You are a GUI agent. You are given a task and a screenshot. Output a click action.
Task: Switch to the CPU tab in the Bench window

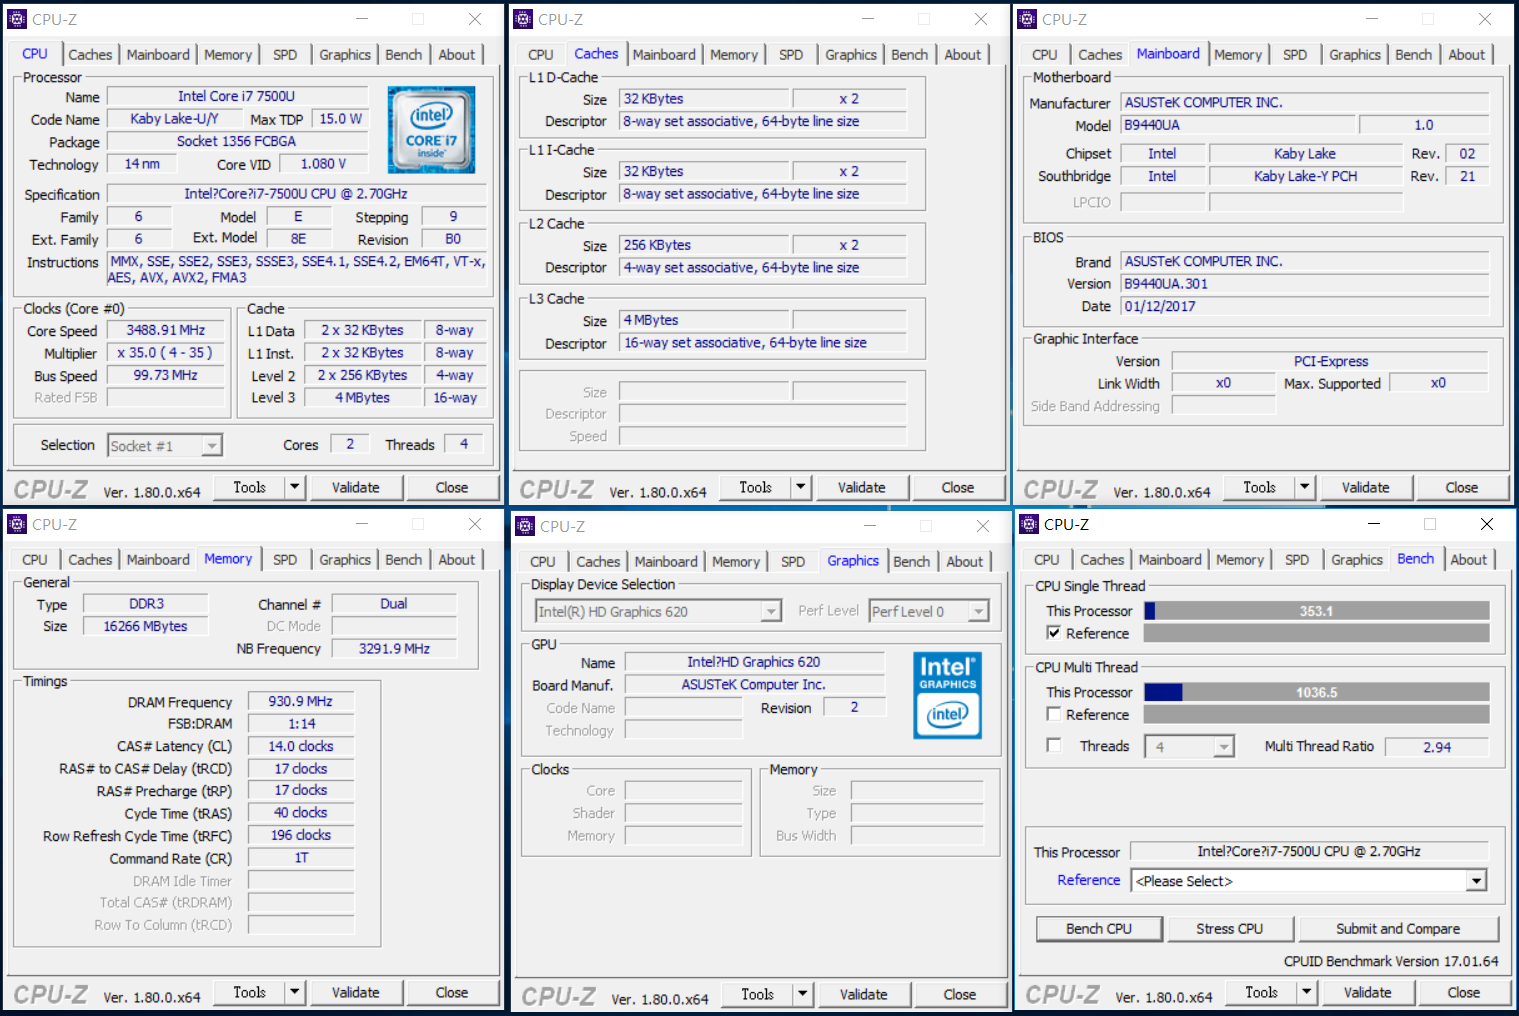click(1047, 560)
